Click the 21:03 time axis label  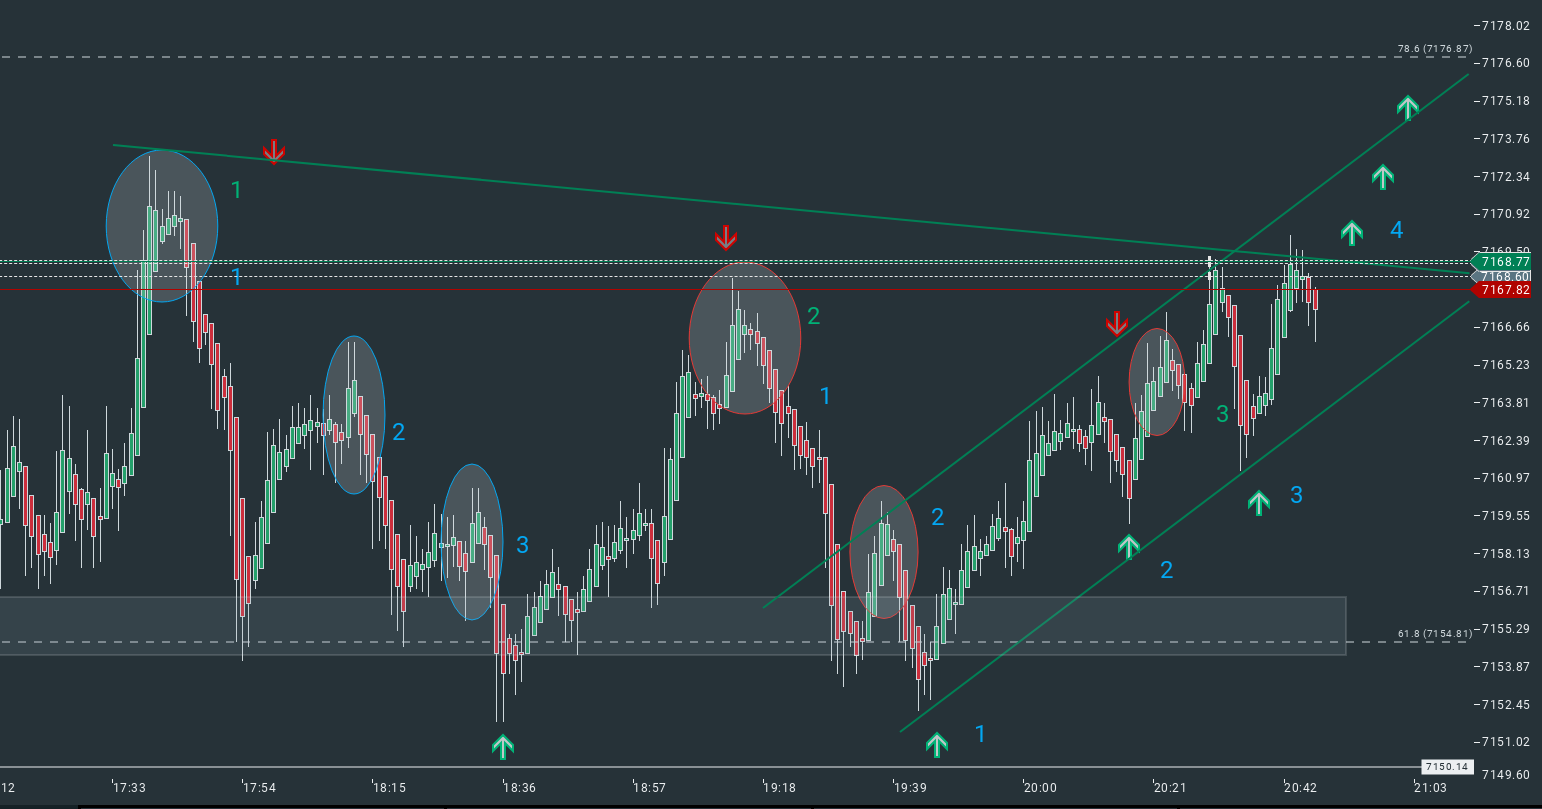point(1430,788)
